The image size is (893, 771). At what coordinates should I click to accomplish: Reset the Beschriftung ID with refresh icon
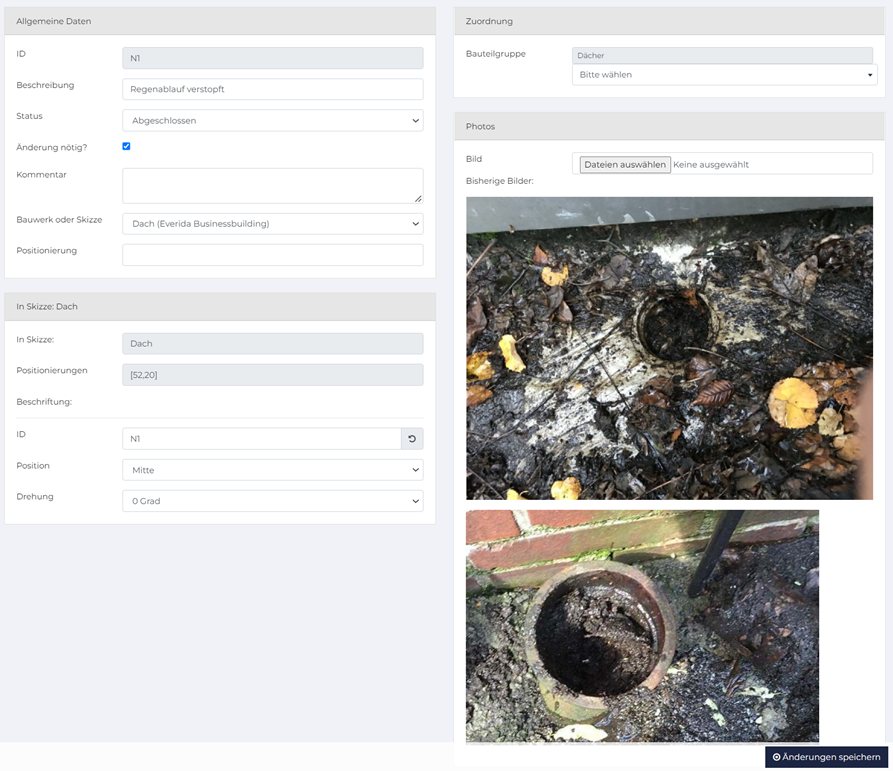coord(412,439)
